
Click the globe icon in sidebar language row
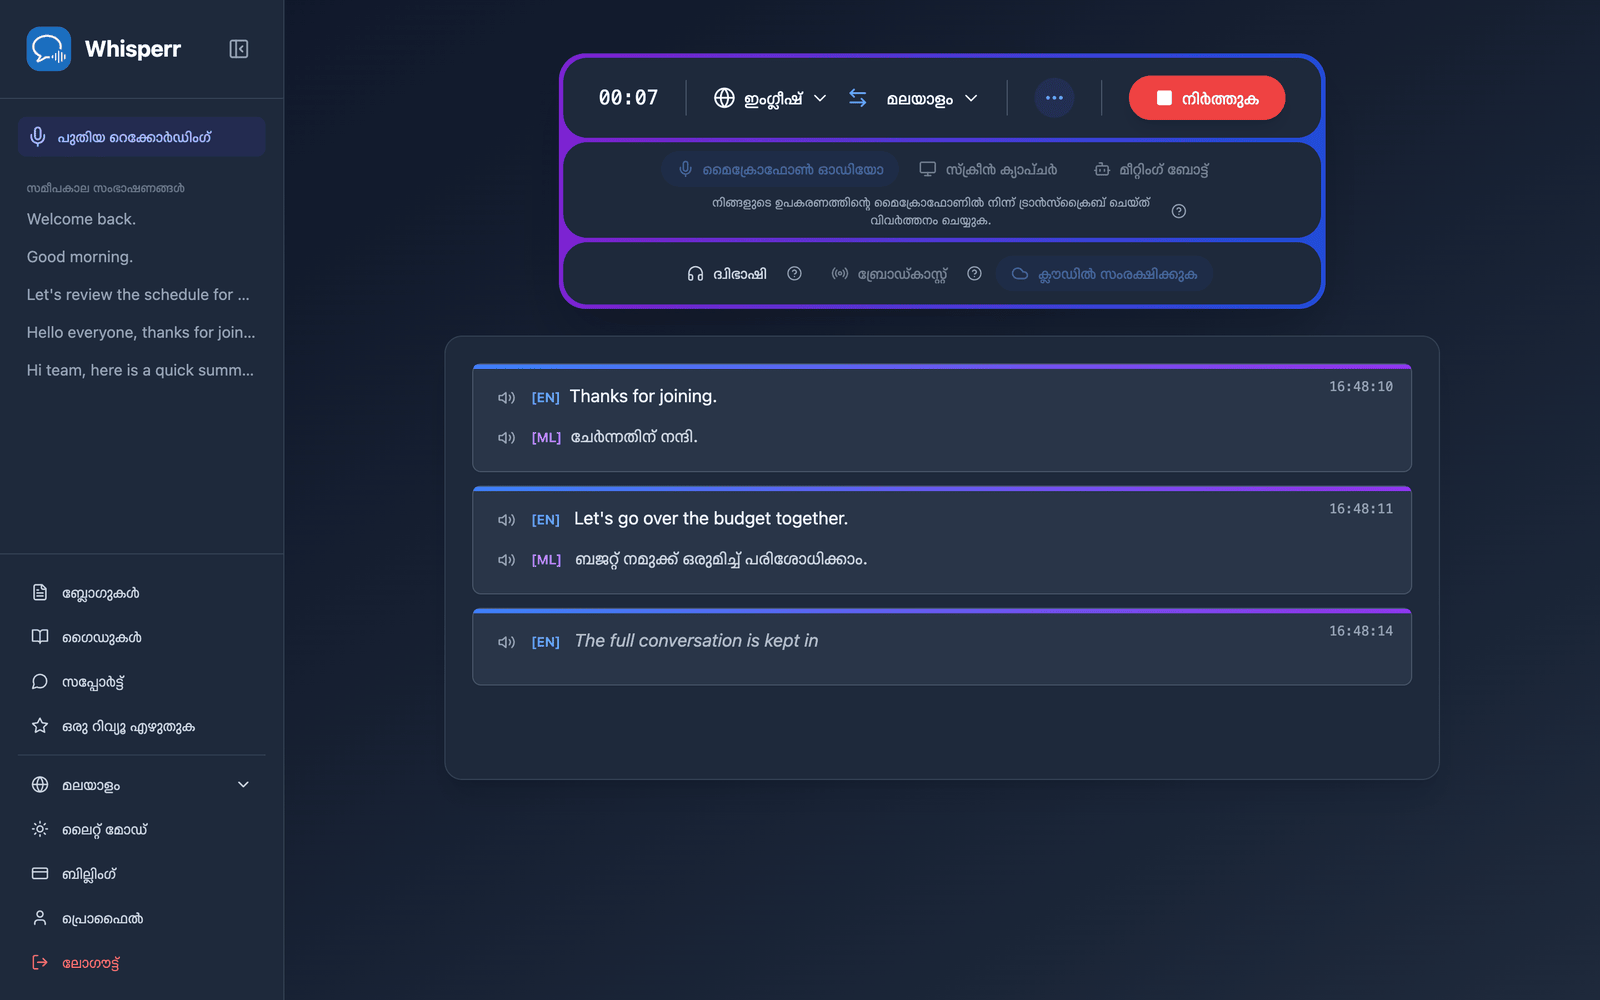(x=40, y=785)
